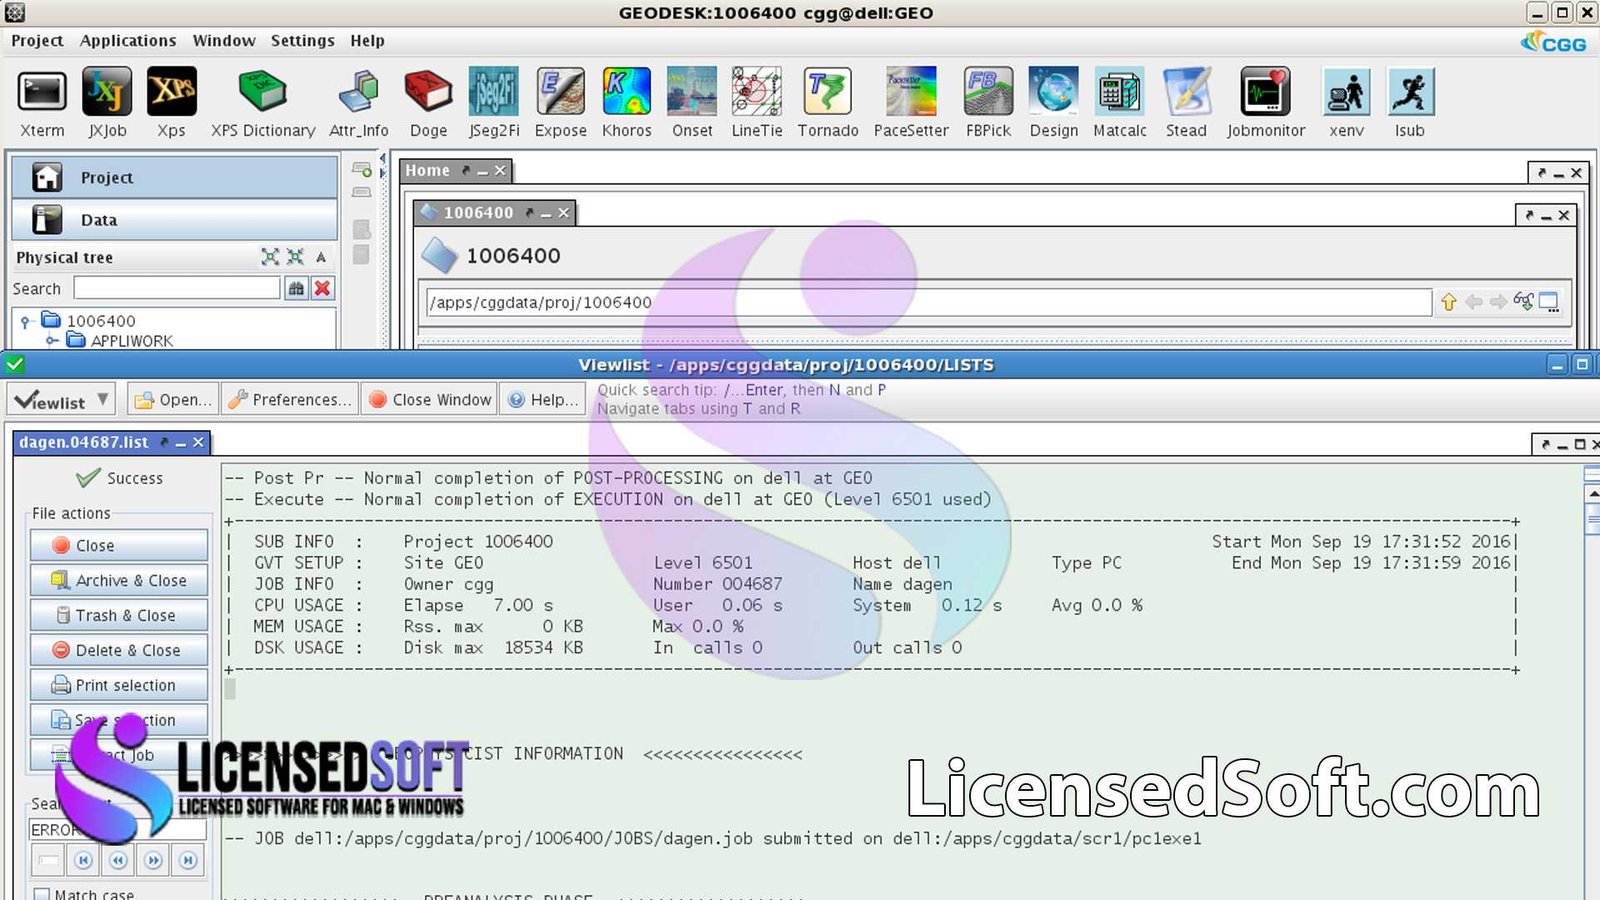Select the dagen.04687.list tab
Image resolution: width=1600 pixels, height=900 pixels.
click(x=84, y=442)
